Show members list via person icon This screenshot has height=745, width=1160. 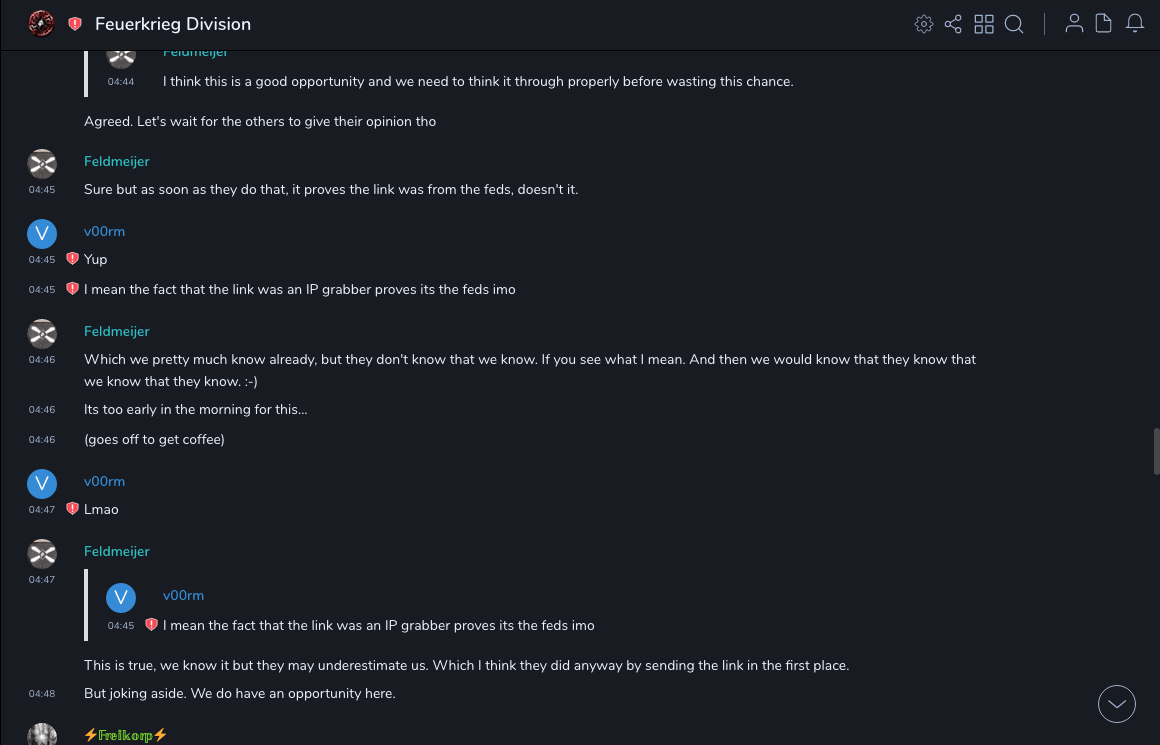pyautogui.click(x=1074, y=24)
